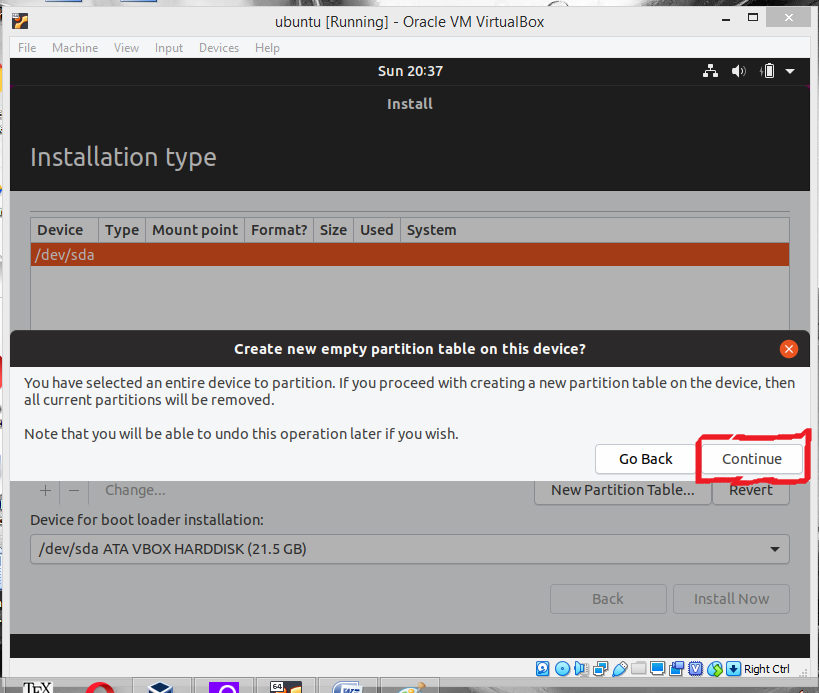Click the keyboard capture arrow status icon
This screenshot has width=819, height=693.
tap(733, 668)
